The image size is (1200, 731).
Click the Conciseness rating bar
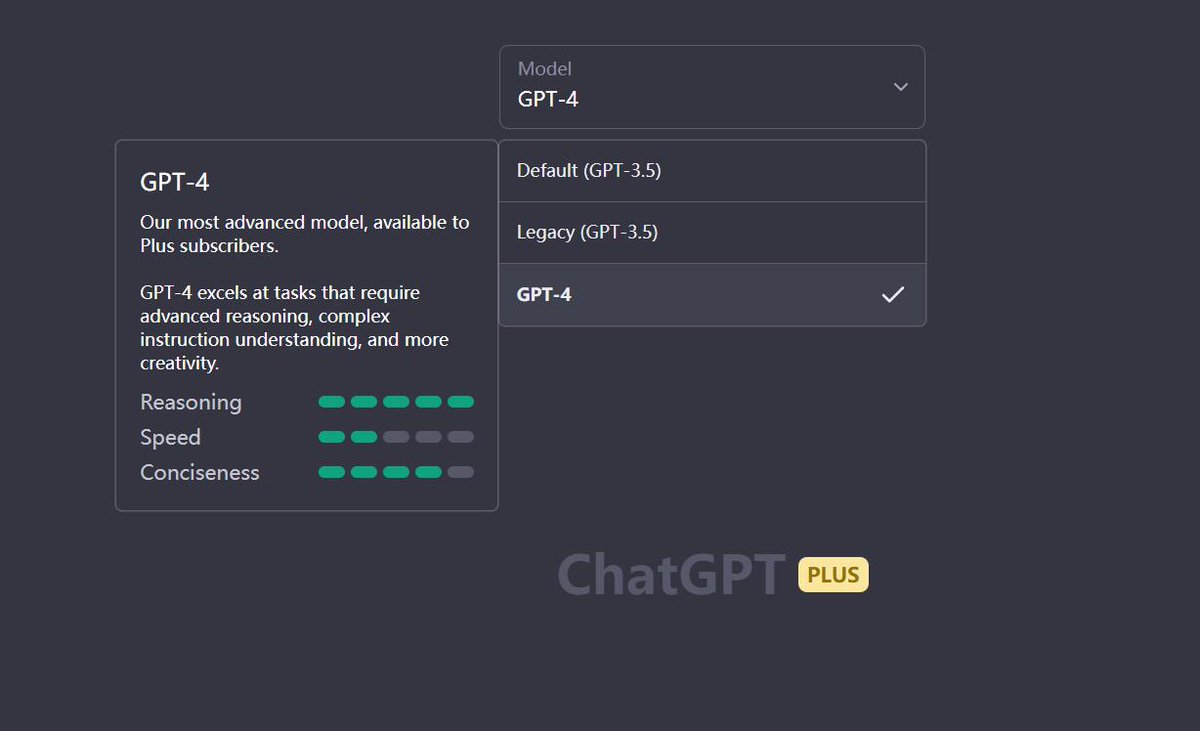396,472
